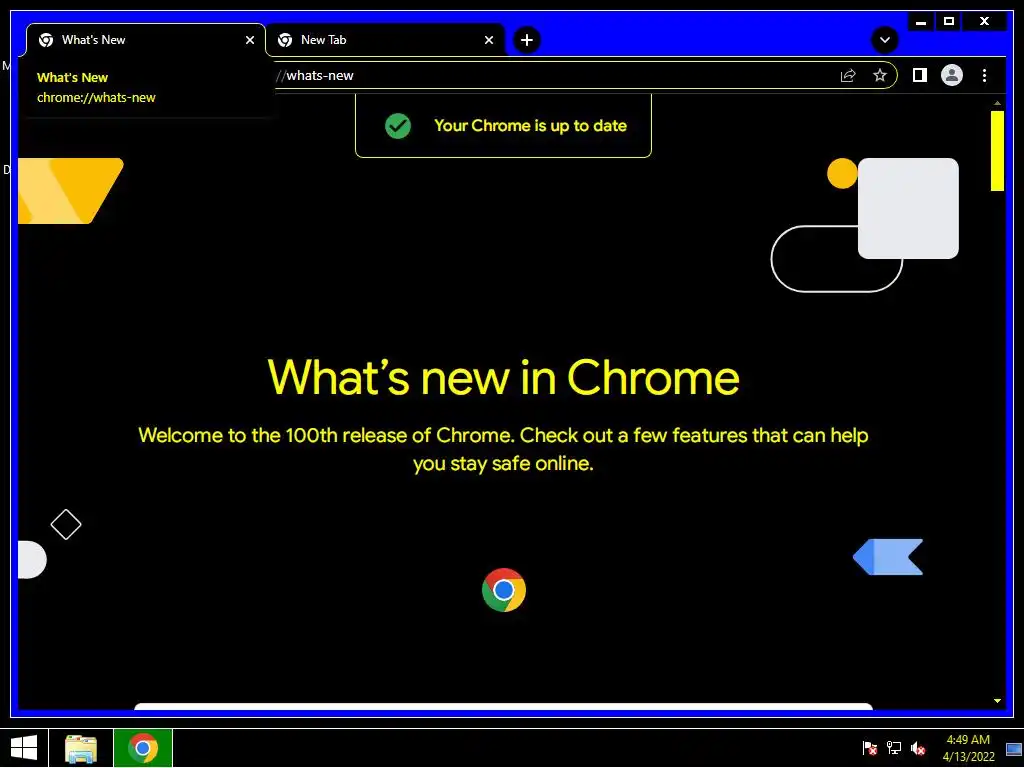Click the Welcome to the 100th release text
The image size is (1024, 768).
click(x=503, y=449)
